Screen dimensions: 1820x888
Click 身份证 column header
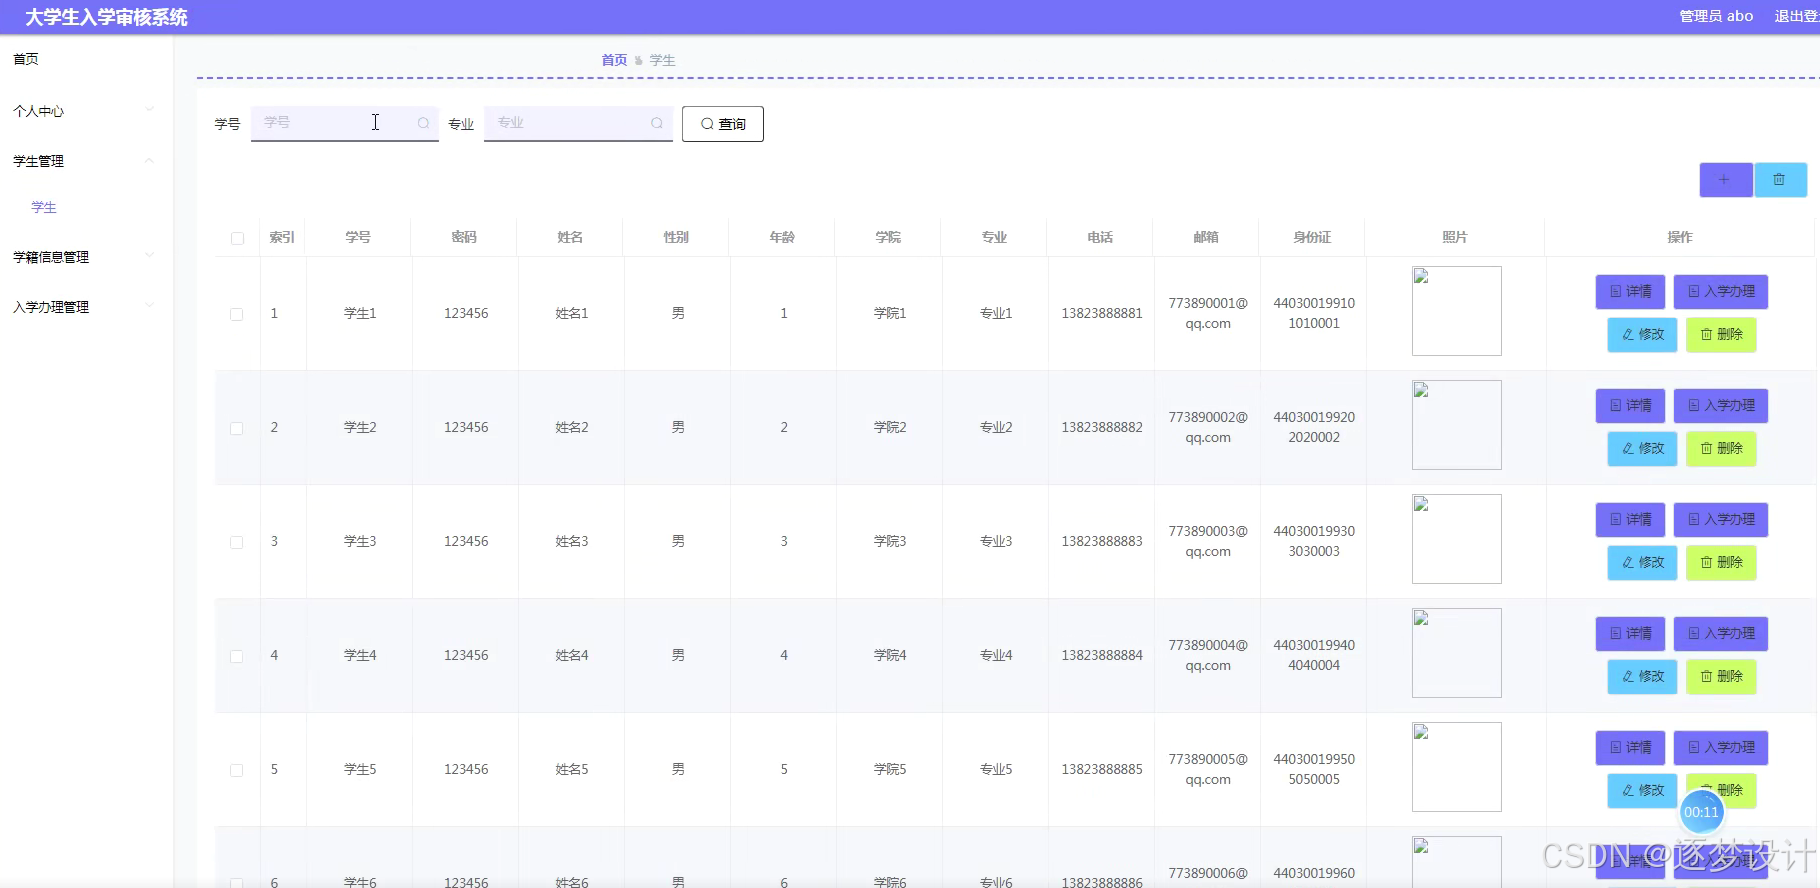[x=1312, y=237]
